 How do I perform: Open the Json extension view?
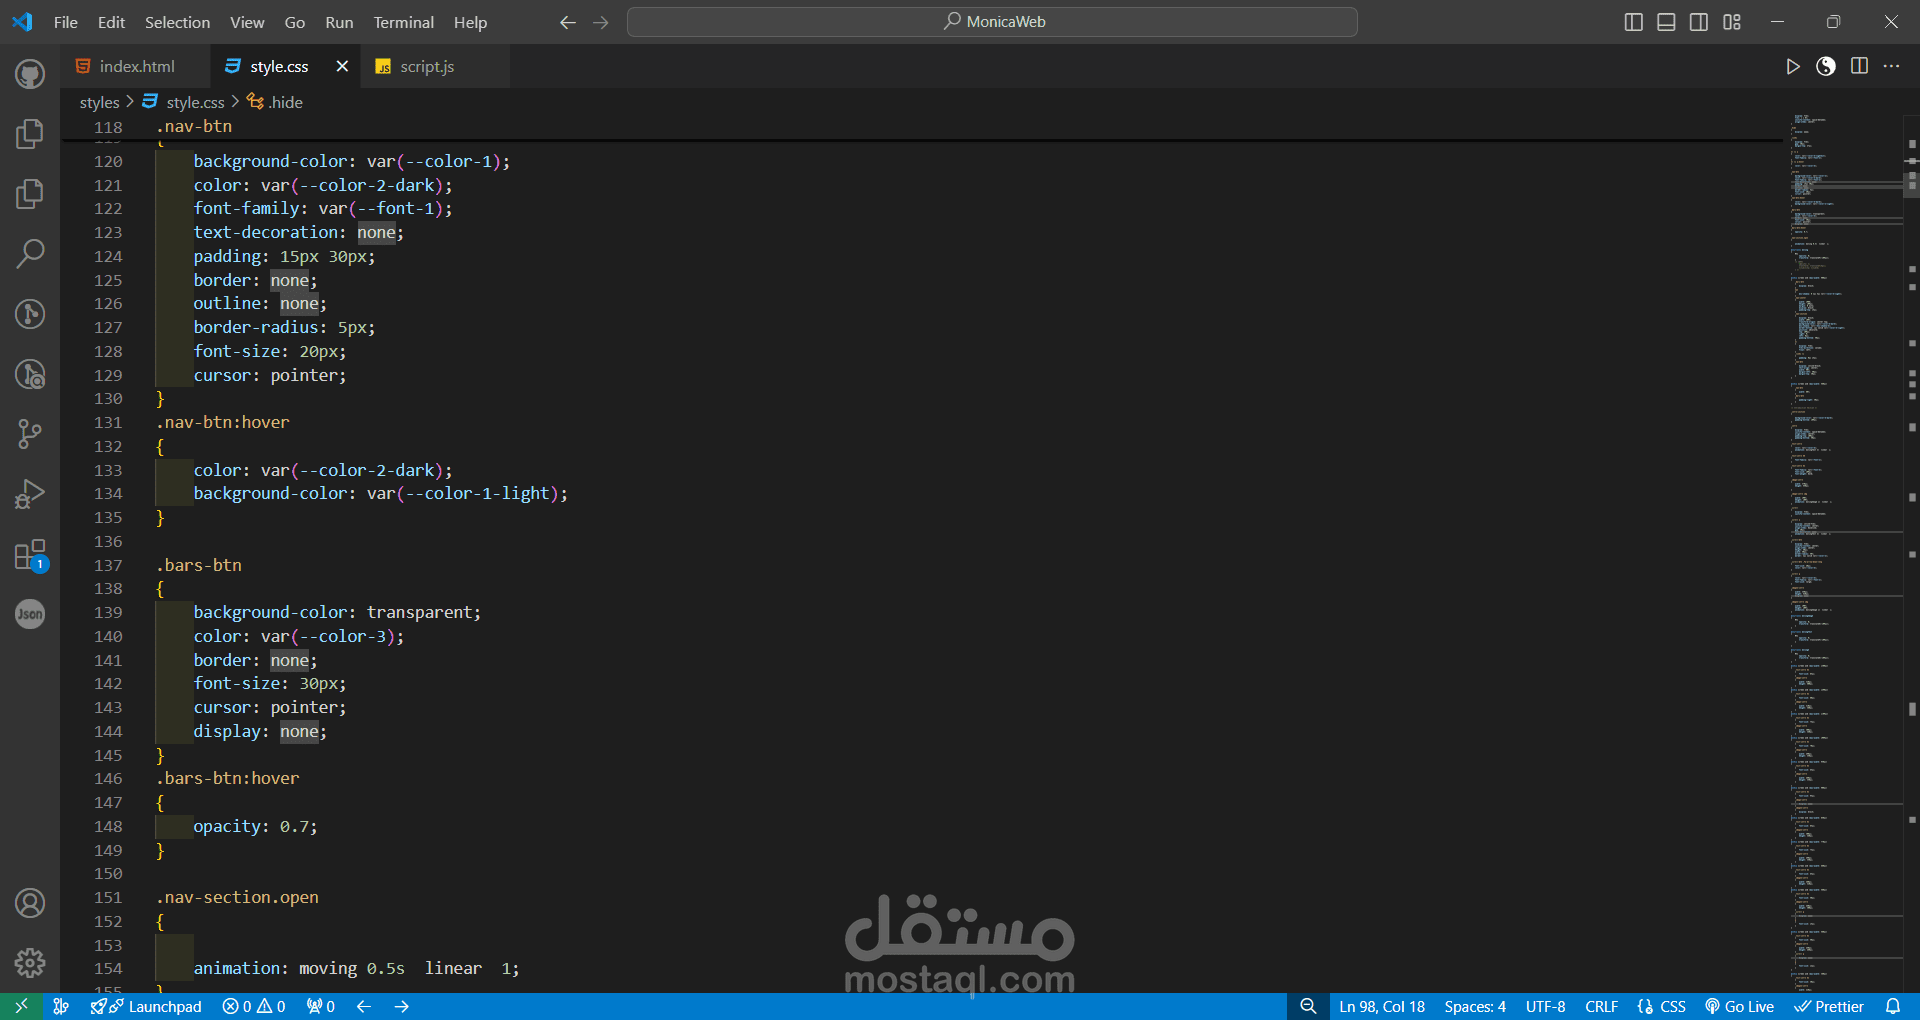coord(30,614)
